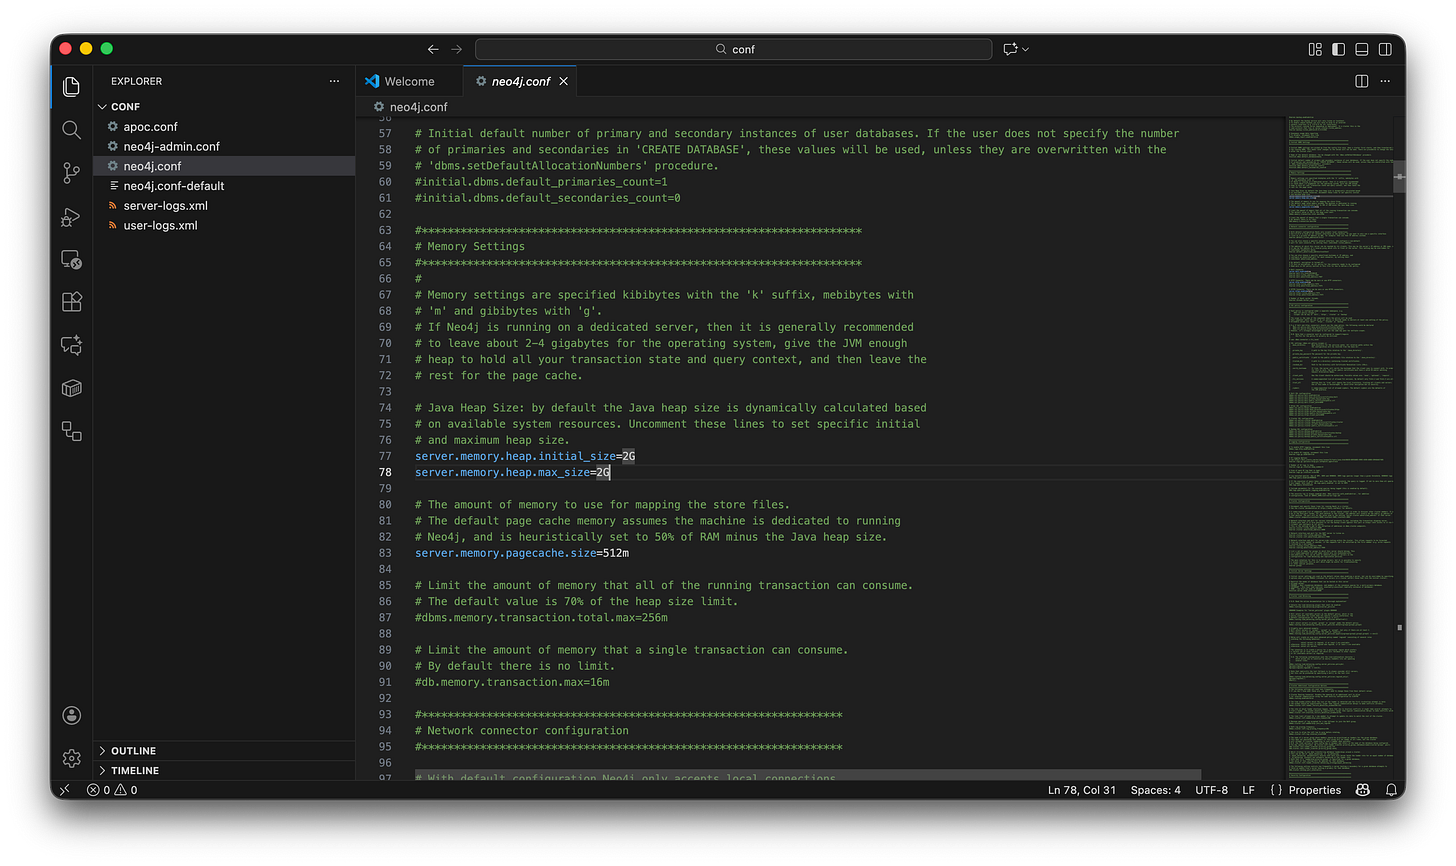
Task: Toggle the bottom panel visibility
Action: 1360,48
